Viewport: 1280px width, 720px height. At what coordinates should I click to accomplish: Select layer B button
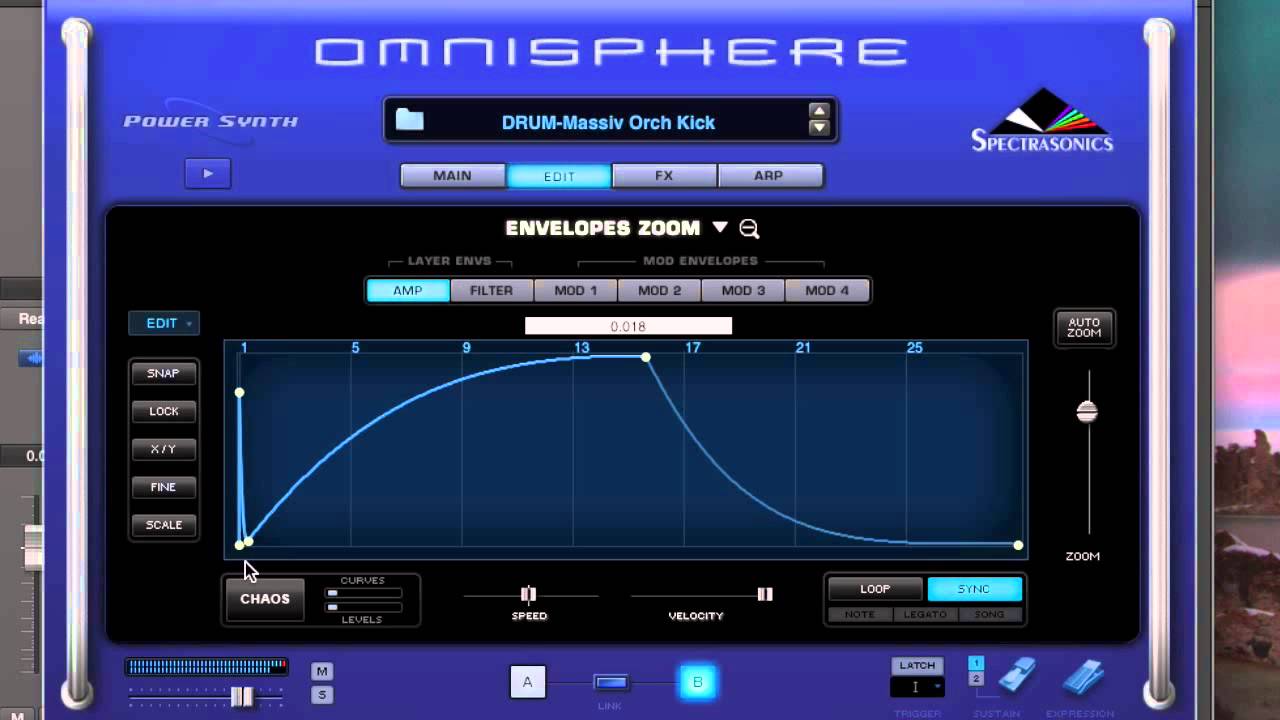coord(697,682)
